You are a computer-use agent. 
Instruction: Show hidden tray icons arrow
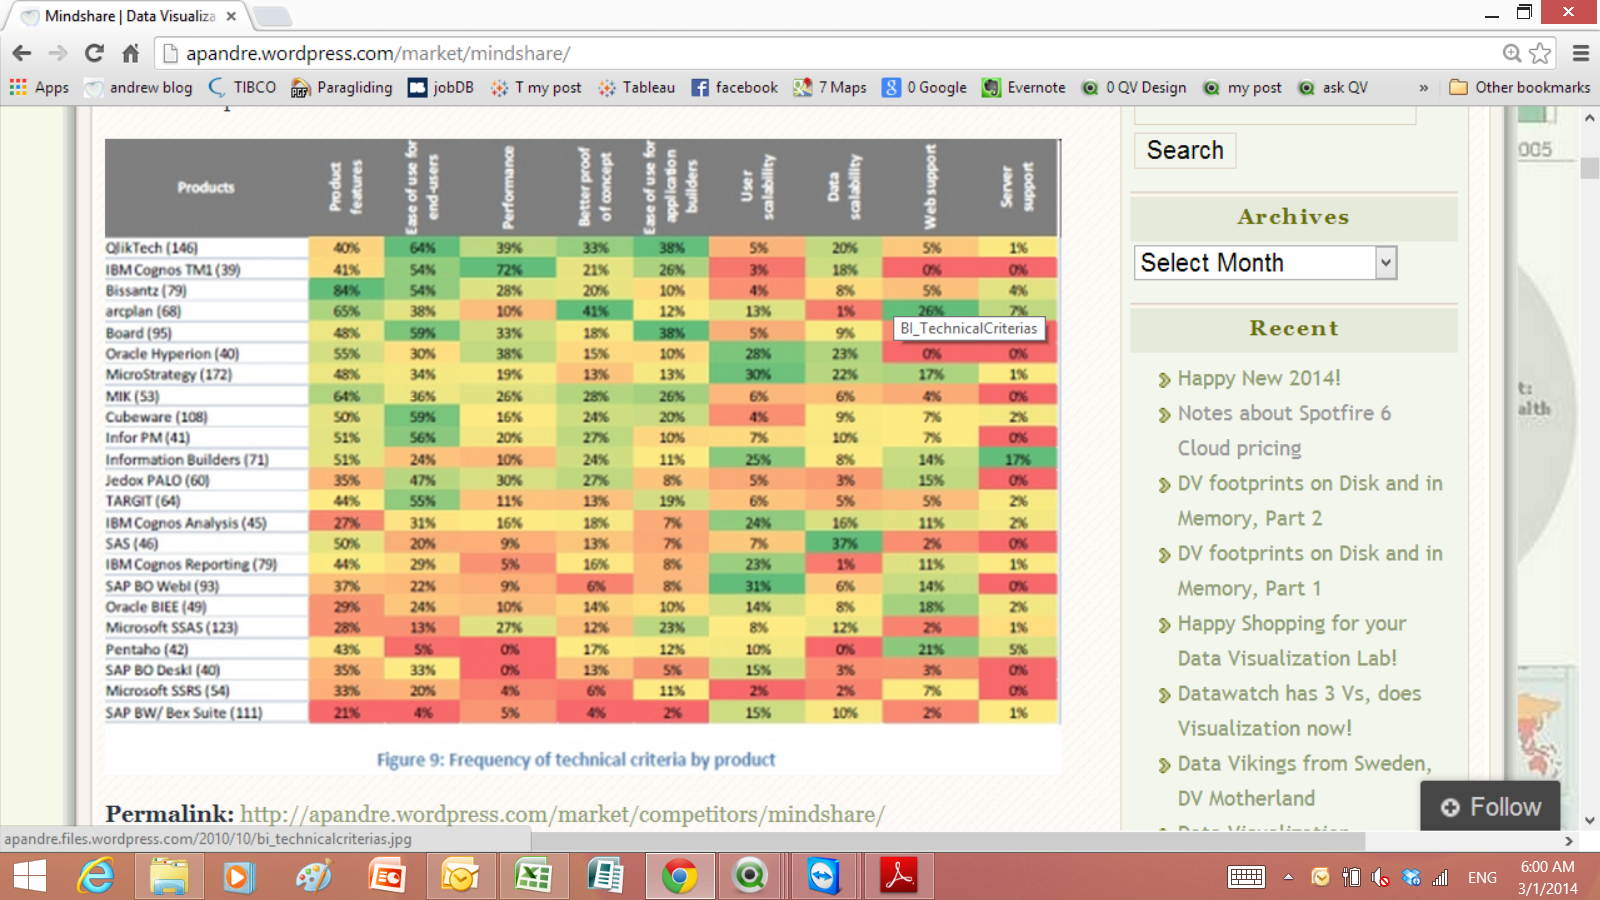1288,877
